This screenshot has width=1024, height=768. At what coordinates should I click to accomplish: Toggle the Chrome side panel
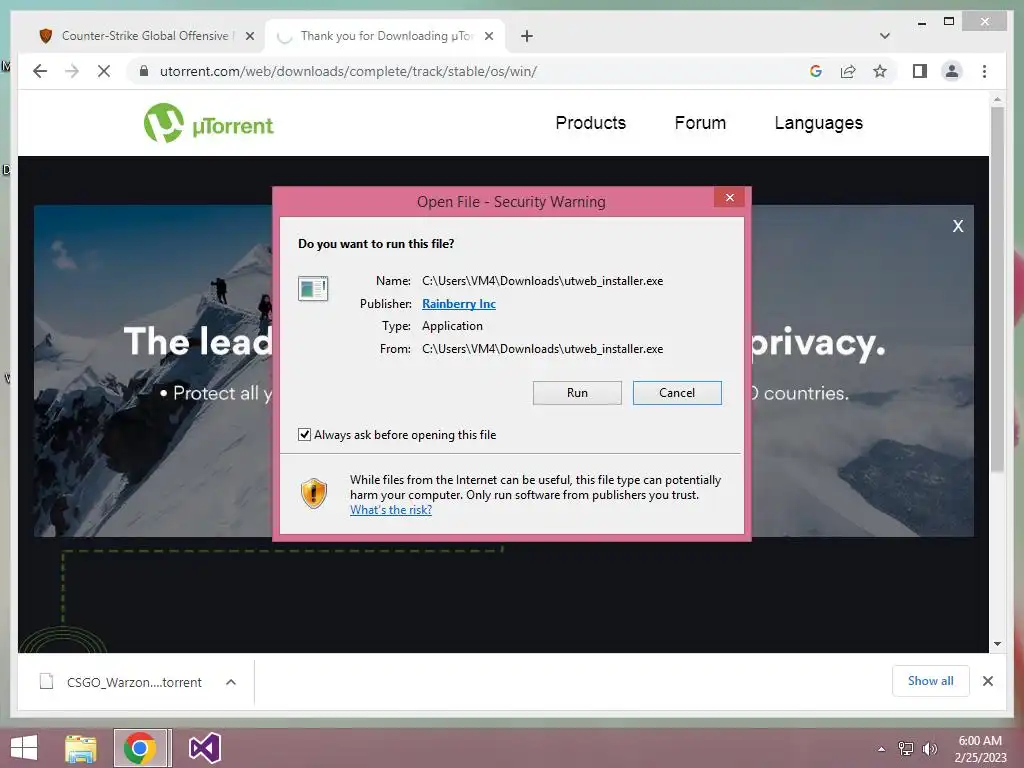(920, 71)
